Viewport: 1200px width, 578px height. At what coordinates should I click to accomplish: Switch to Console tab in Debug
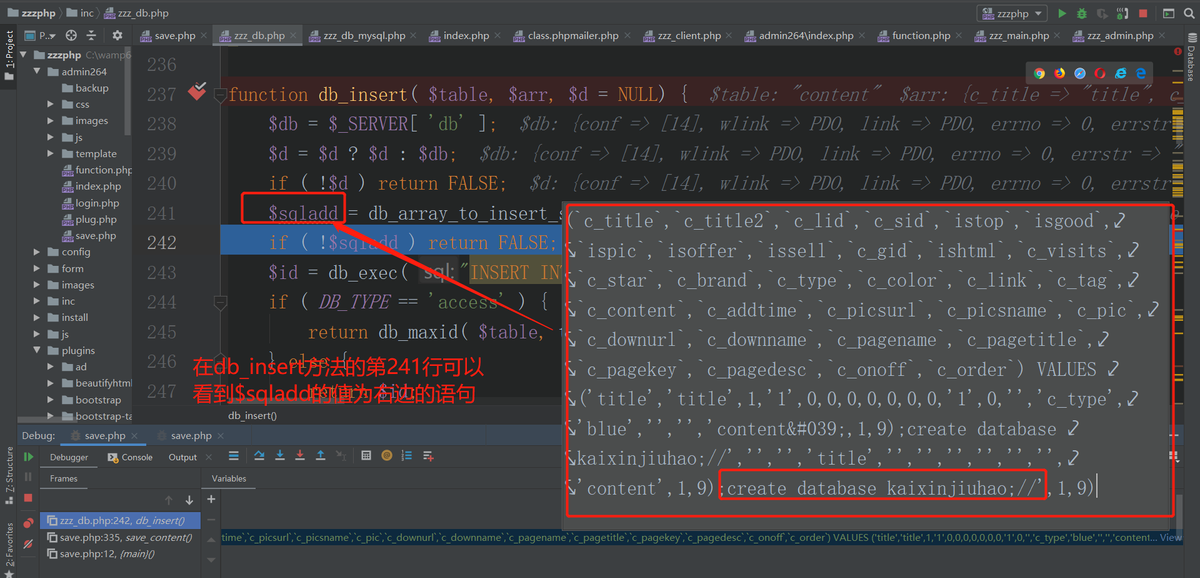point(130,457)
